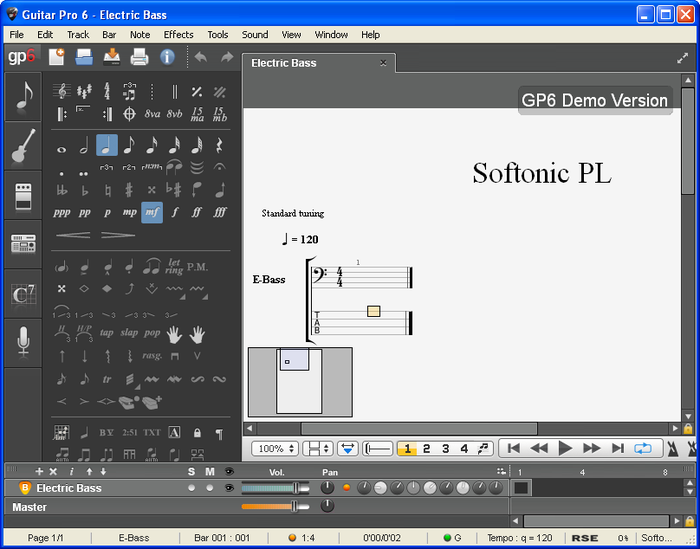Open a file using the folder icon
The image size is (700, 549).
[84, 57]
